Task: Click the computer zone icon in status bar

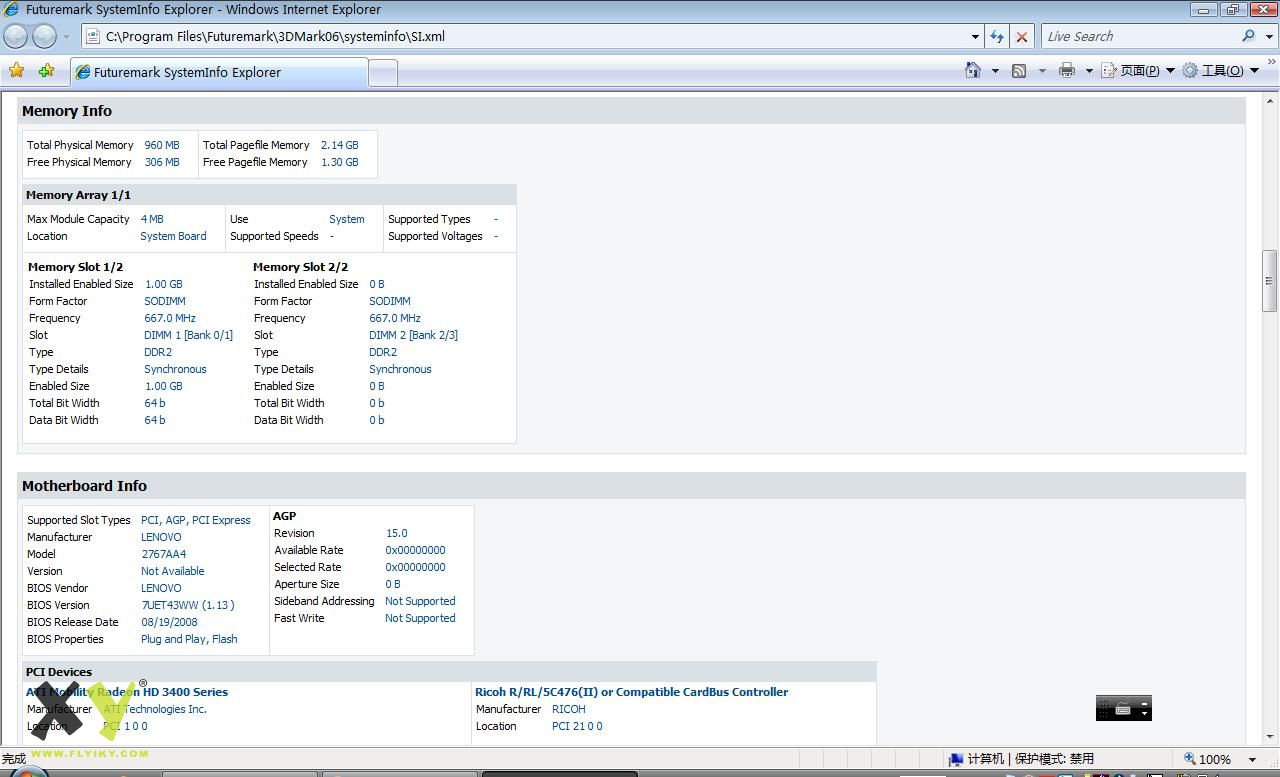Action: coord(955,759)
